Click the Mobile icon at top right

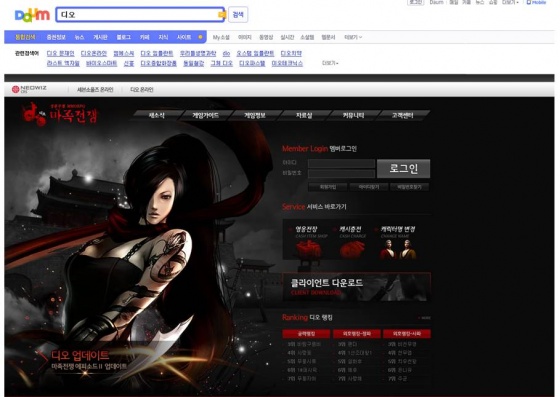click(x=536, y=2)
